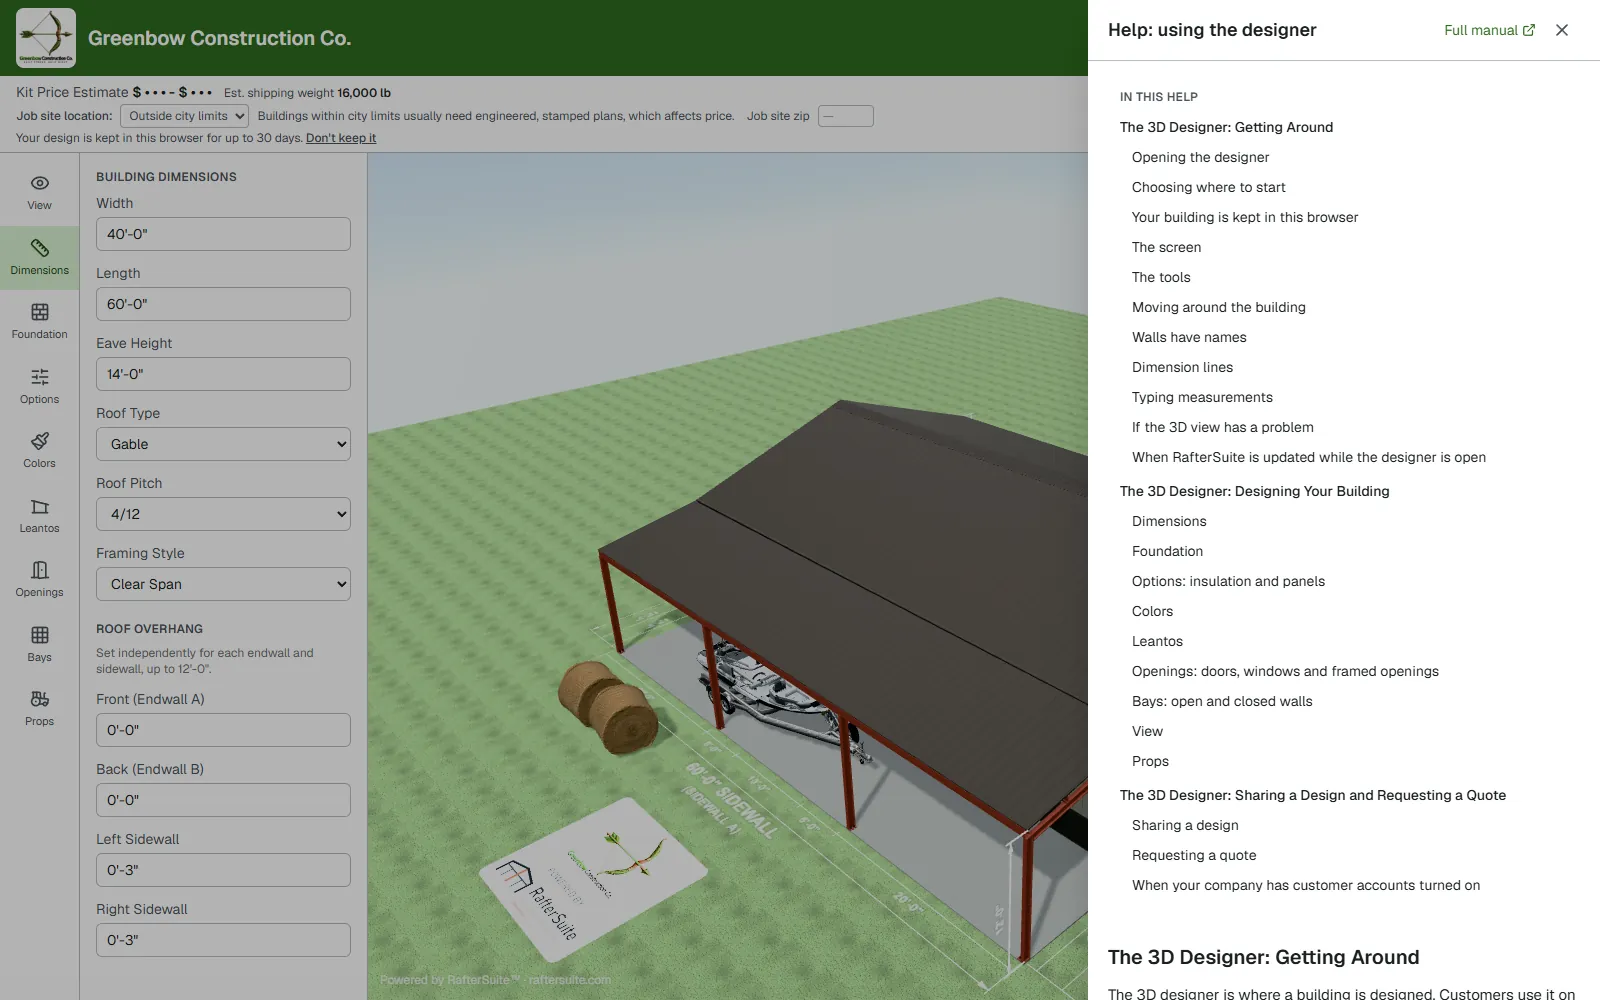
Task: Open 'The tools' help topic
Action: pos(1161,277)
